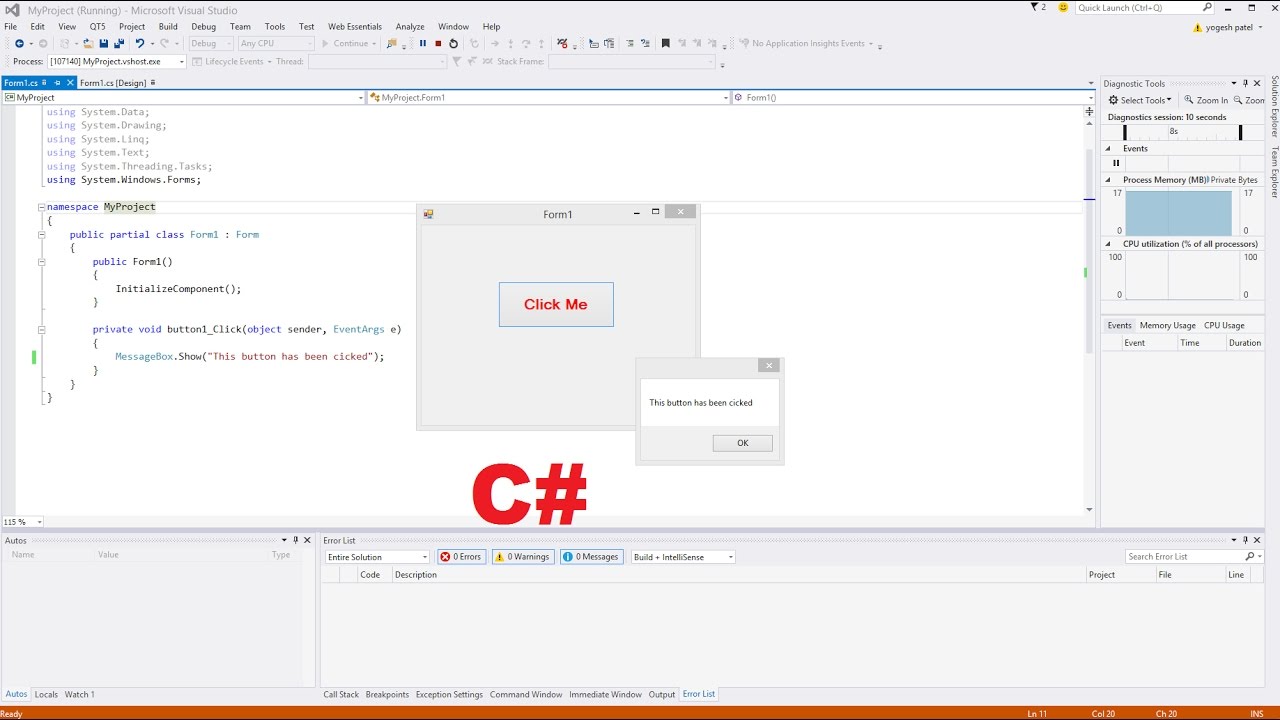Click the "Click Me" button on Form1
Screen dimensions: 1280x720
[556, 304]
